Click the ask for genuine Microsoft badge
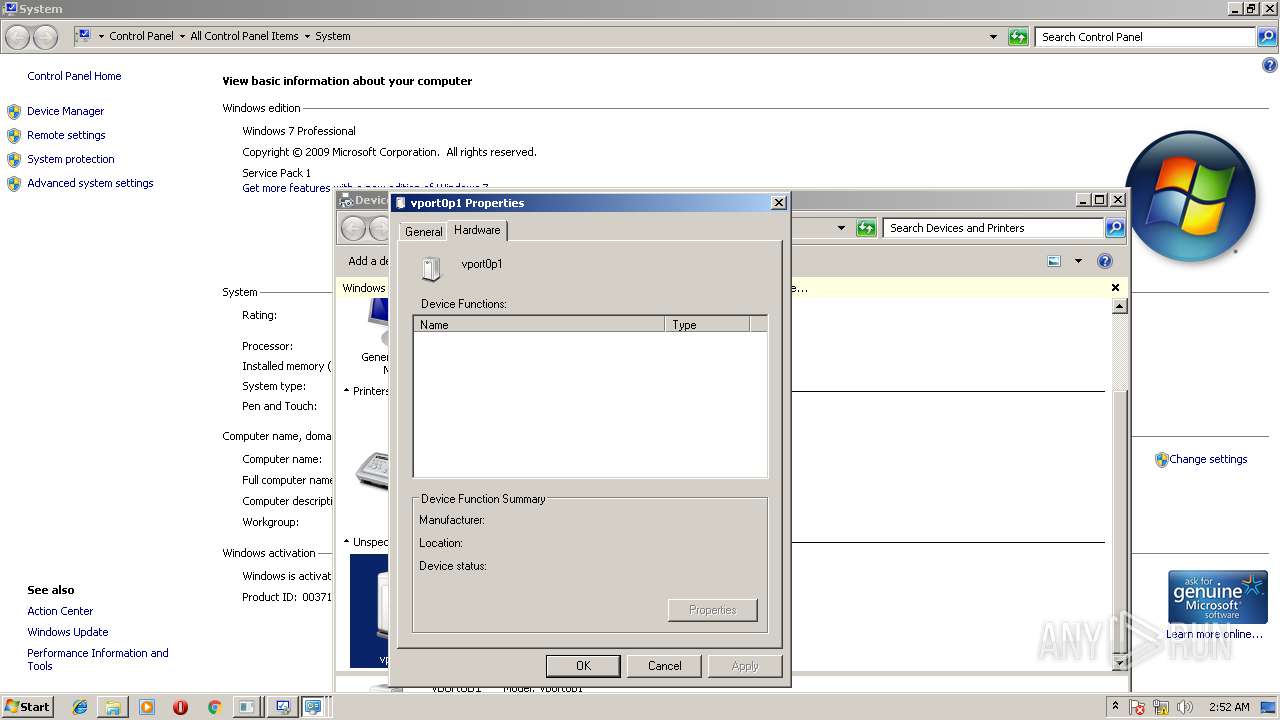The width and height of the screenshot is (1280, 720). [x=1217, y=598]
